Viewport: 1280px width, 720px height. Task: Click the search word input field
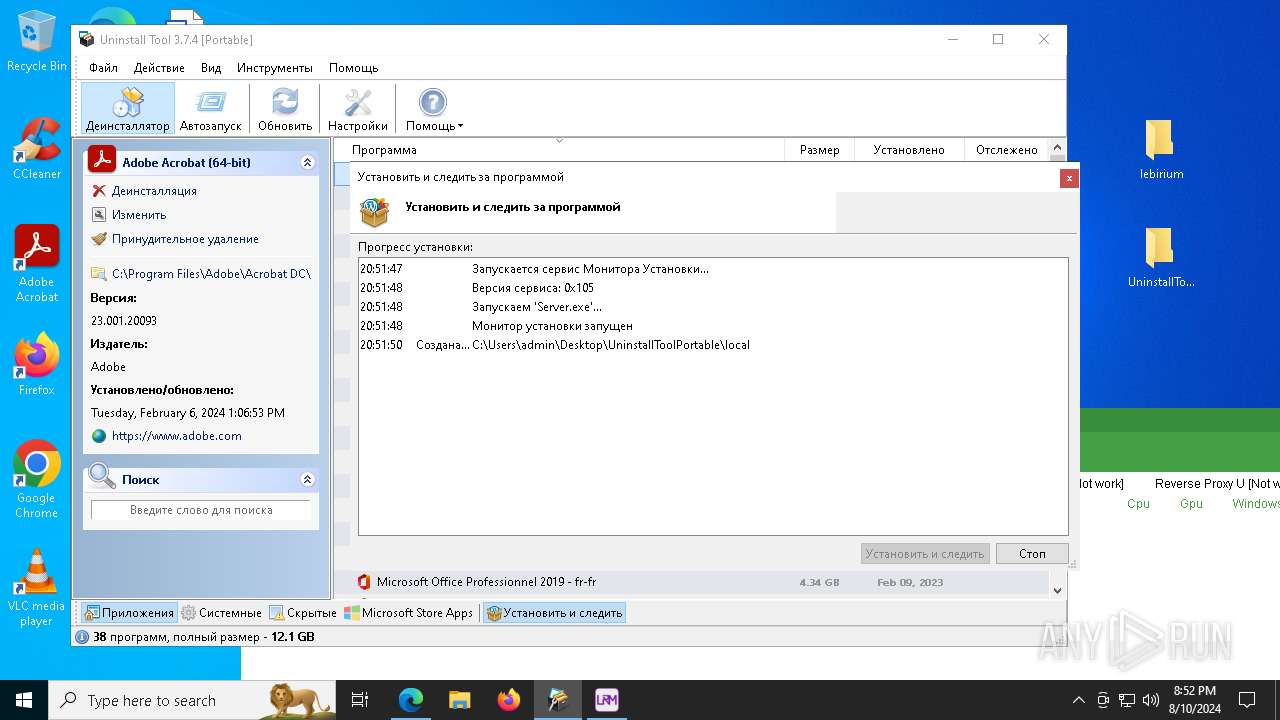click(x=201, y=510)
